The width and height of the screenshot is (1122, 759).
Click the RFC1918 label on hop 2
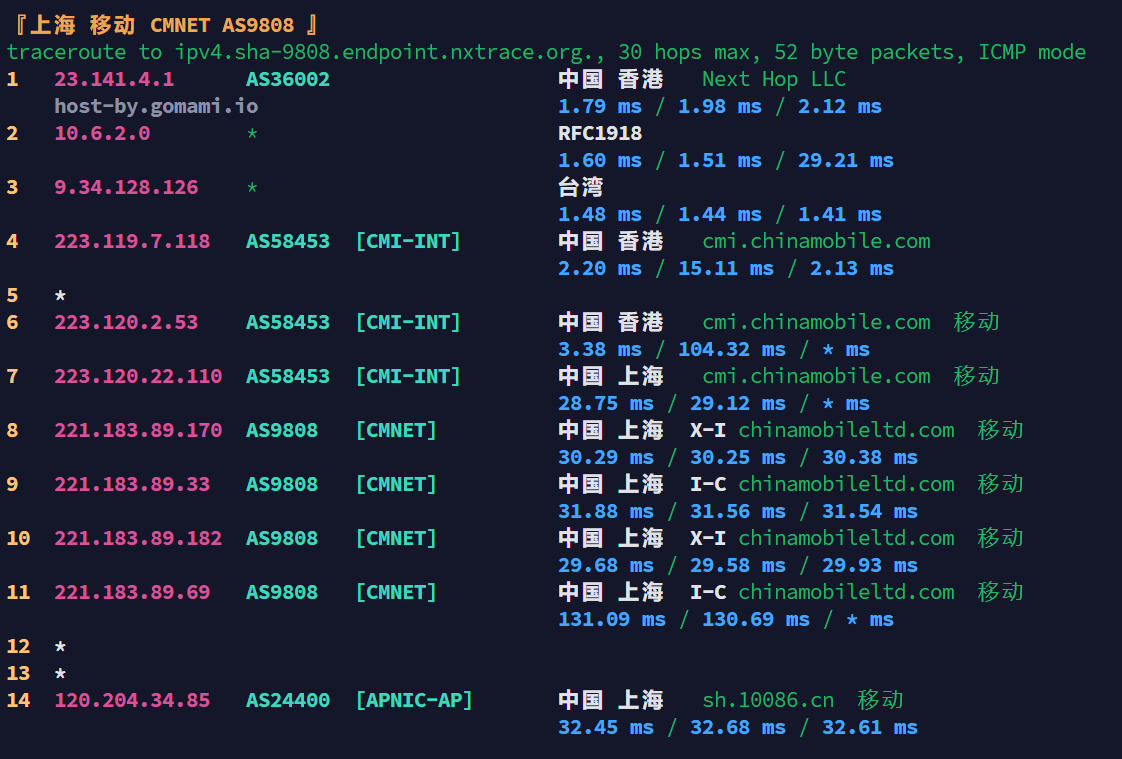(600, 133)
